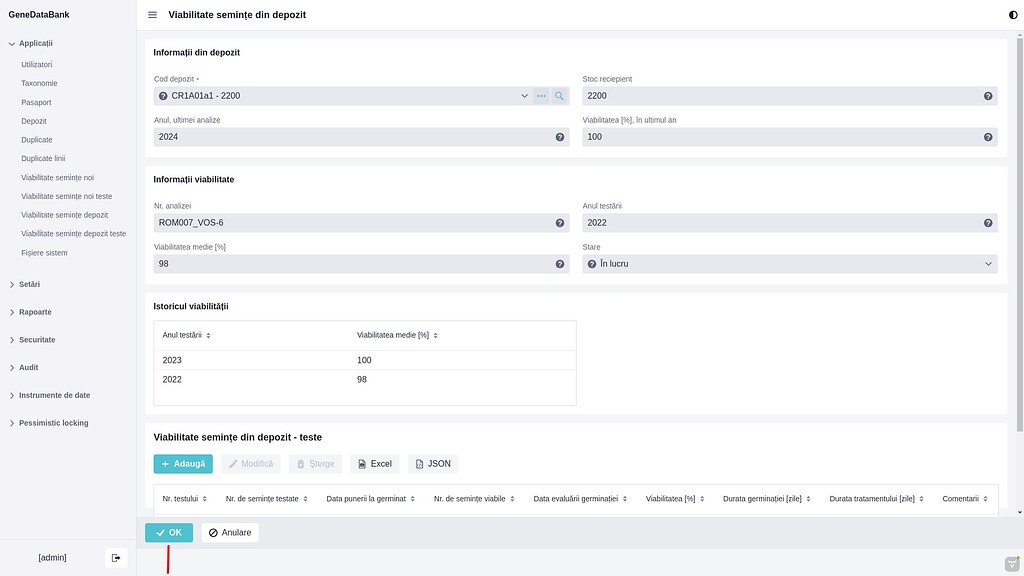Click the page vertical scrollbar
Viewport: 1024px width, 576px height.
pos(1019,235)
